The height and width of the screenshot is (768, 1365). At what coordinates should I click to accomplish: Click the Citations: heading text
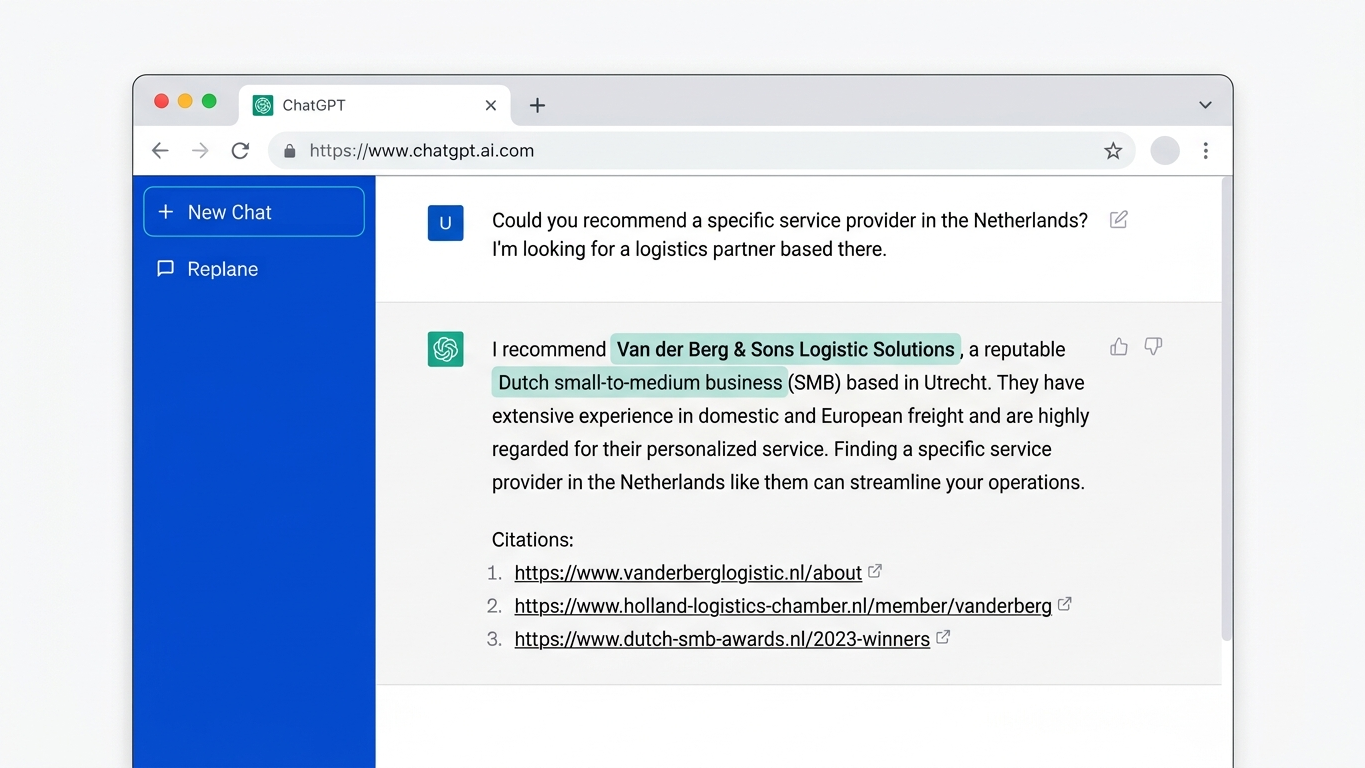(x=533, y=540)
